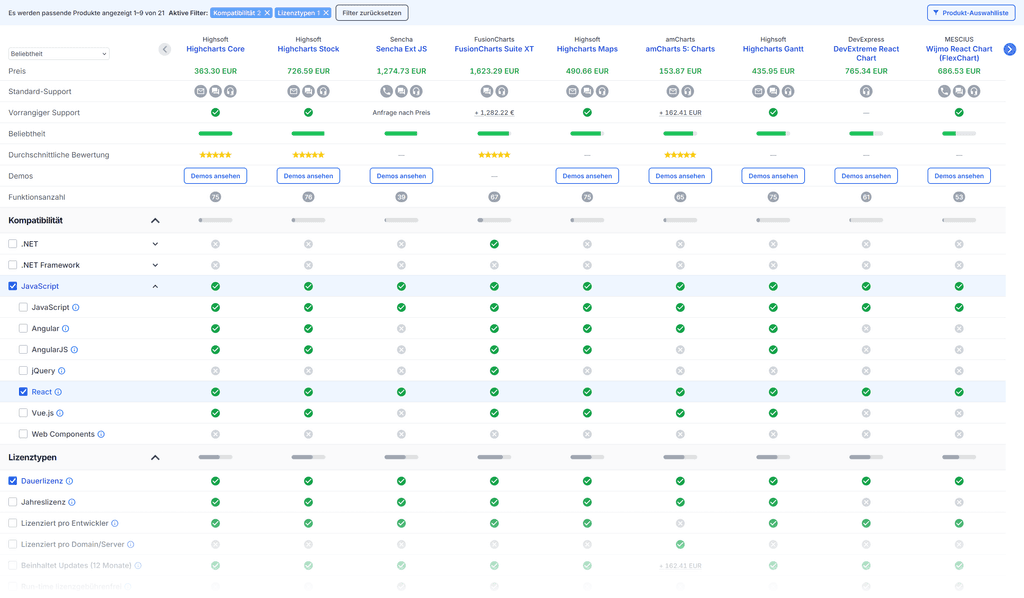Enable the AngularJS checkbox
1024x598 pixels.
click(x=24, y=349)
